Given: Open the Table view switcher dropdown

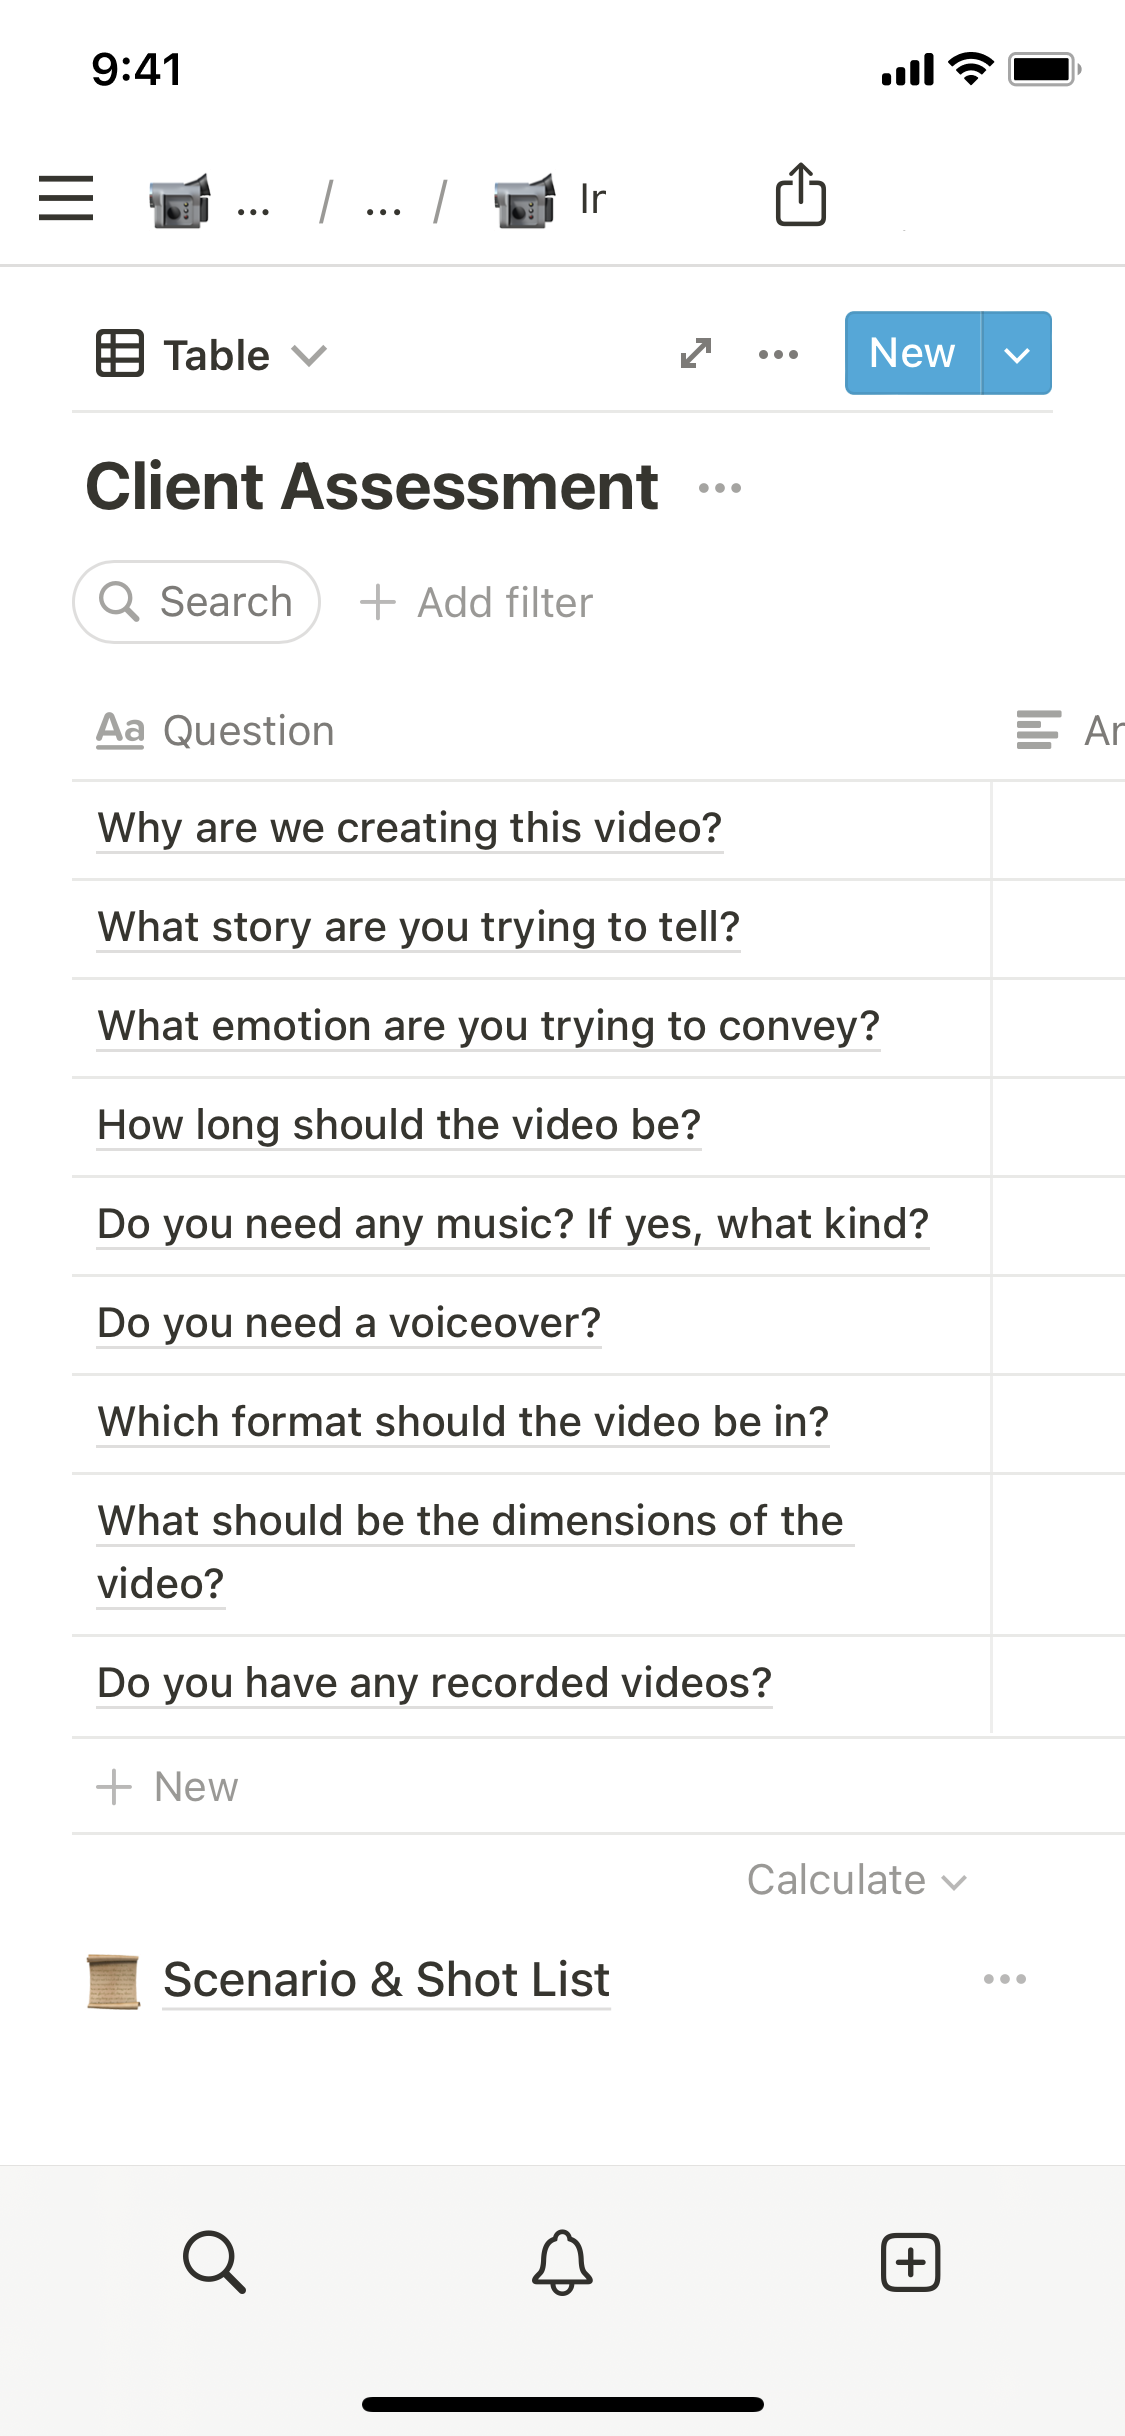Looking at the screenshot, I should coord(212,355).
